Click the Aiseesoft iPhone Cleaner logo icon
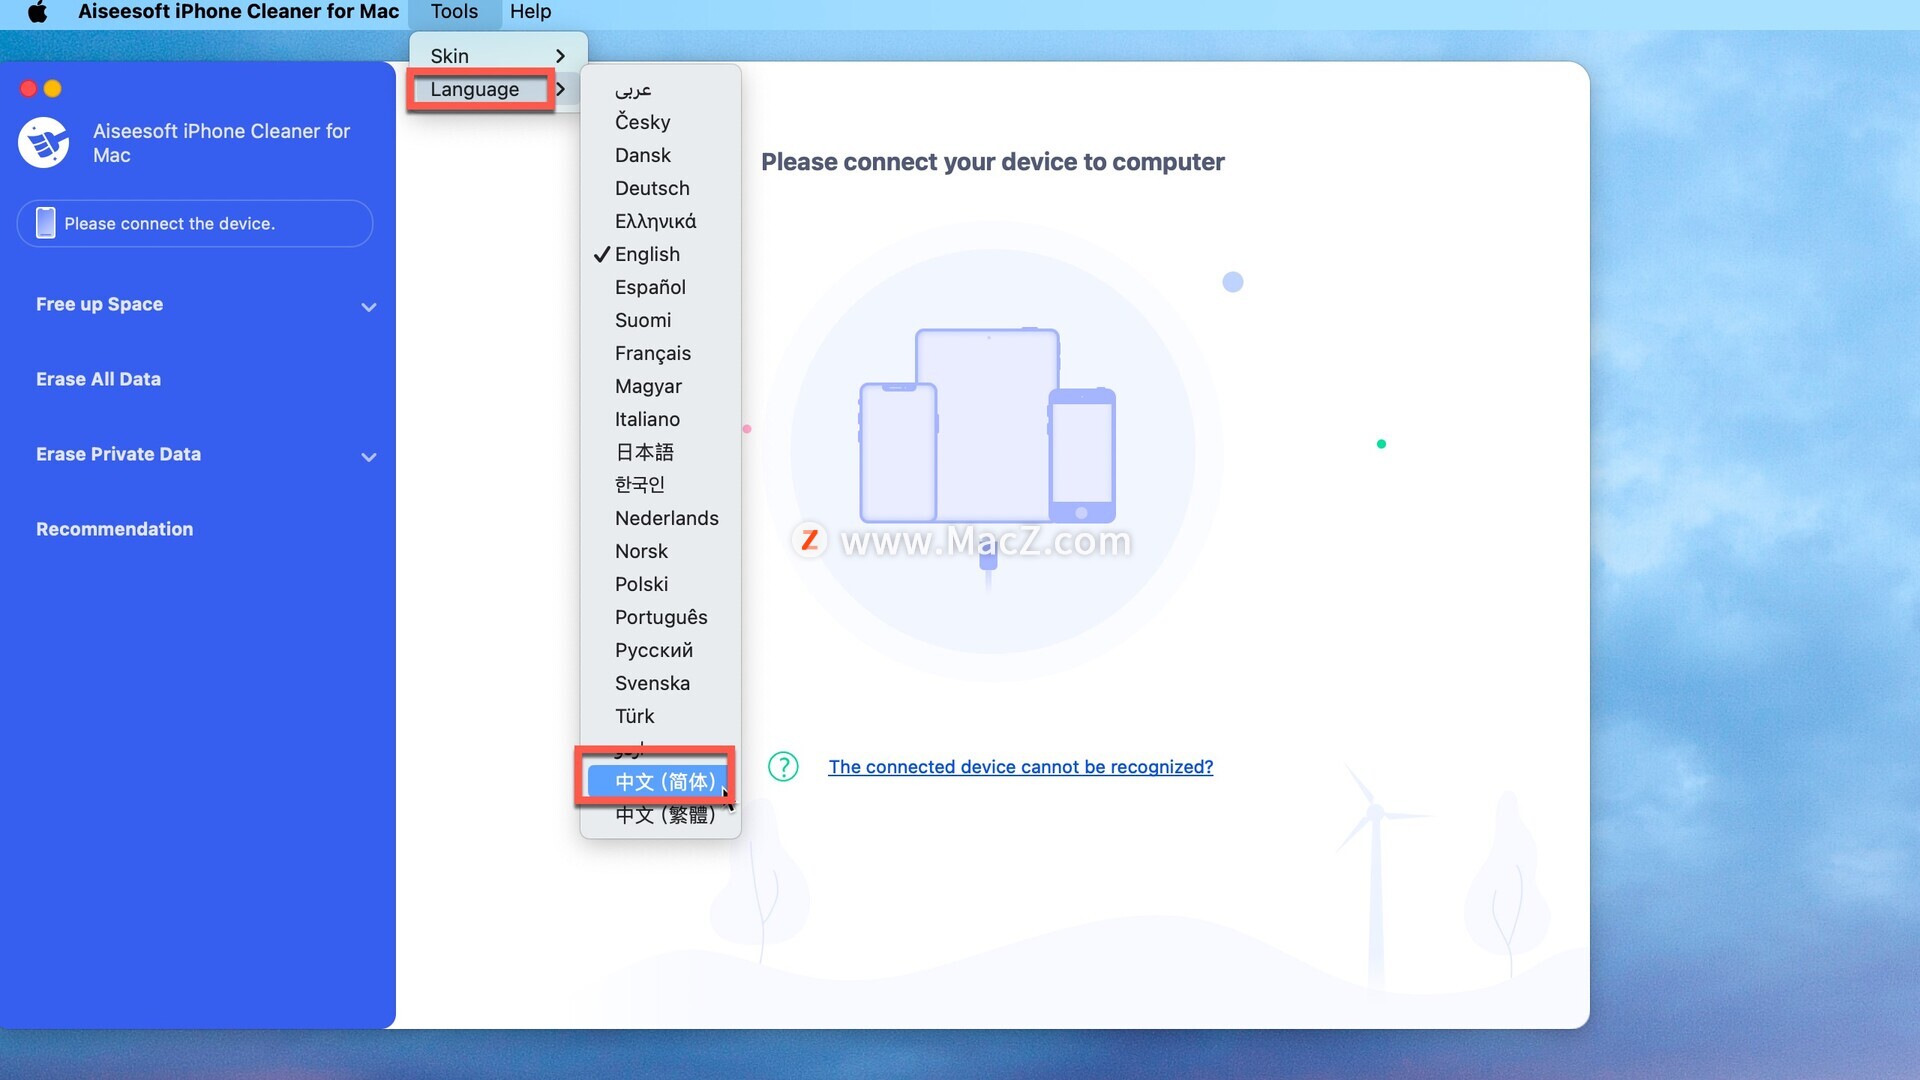1920x1080 pixels. [x=44, y=143]
